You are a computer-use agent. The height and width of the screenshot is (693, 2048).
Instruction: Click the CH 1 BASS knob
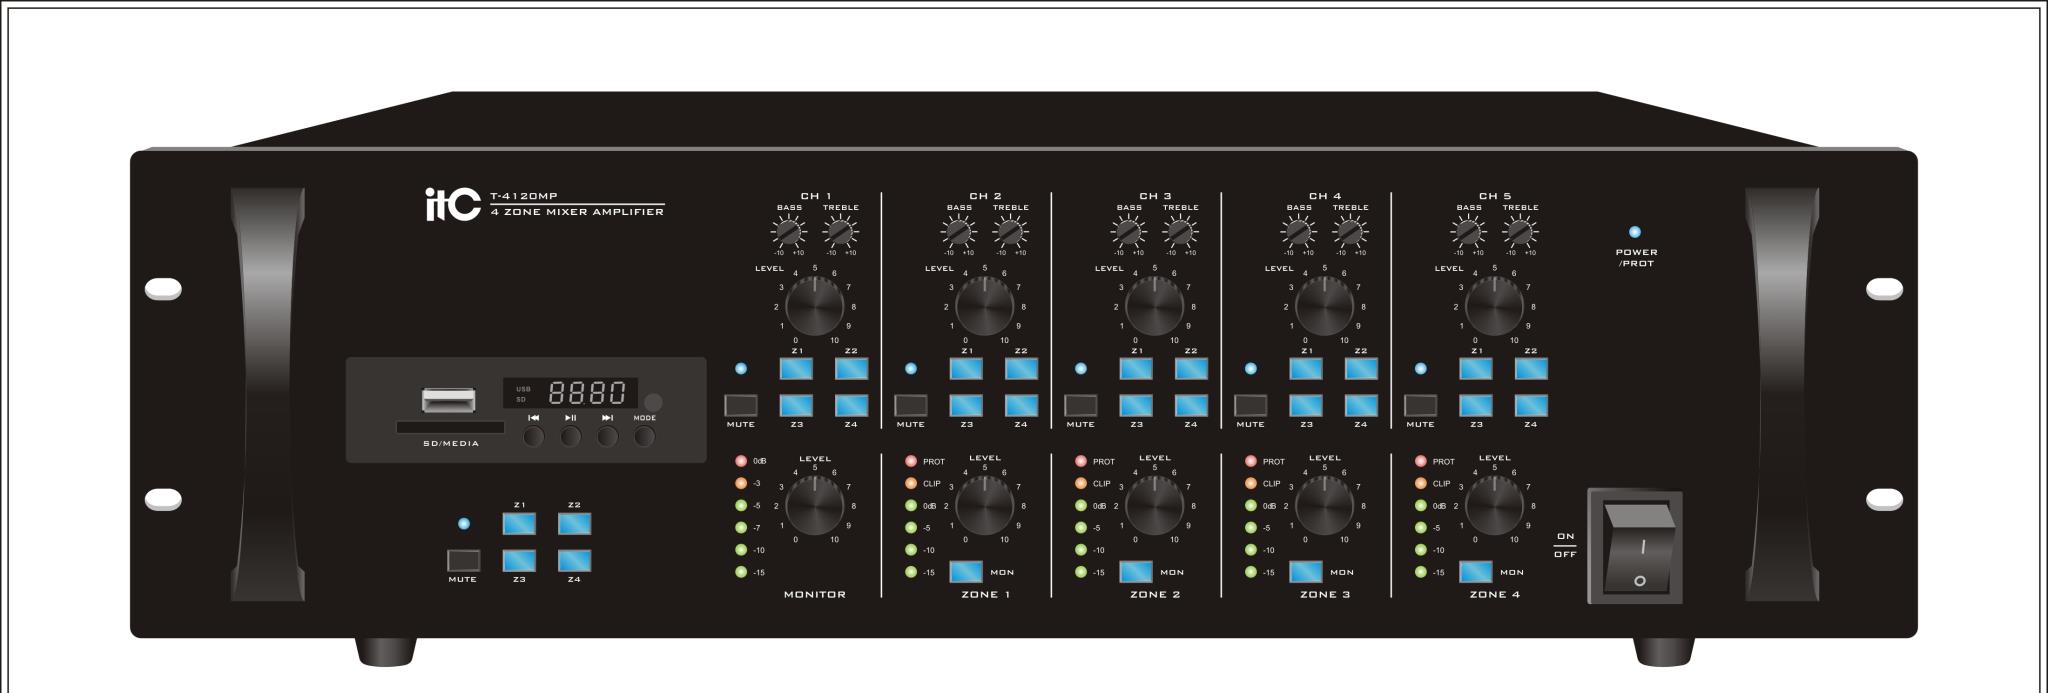pos(789,232)
